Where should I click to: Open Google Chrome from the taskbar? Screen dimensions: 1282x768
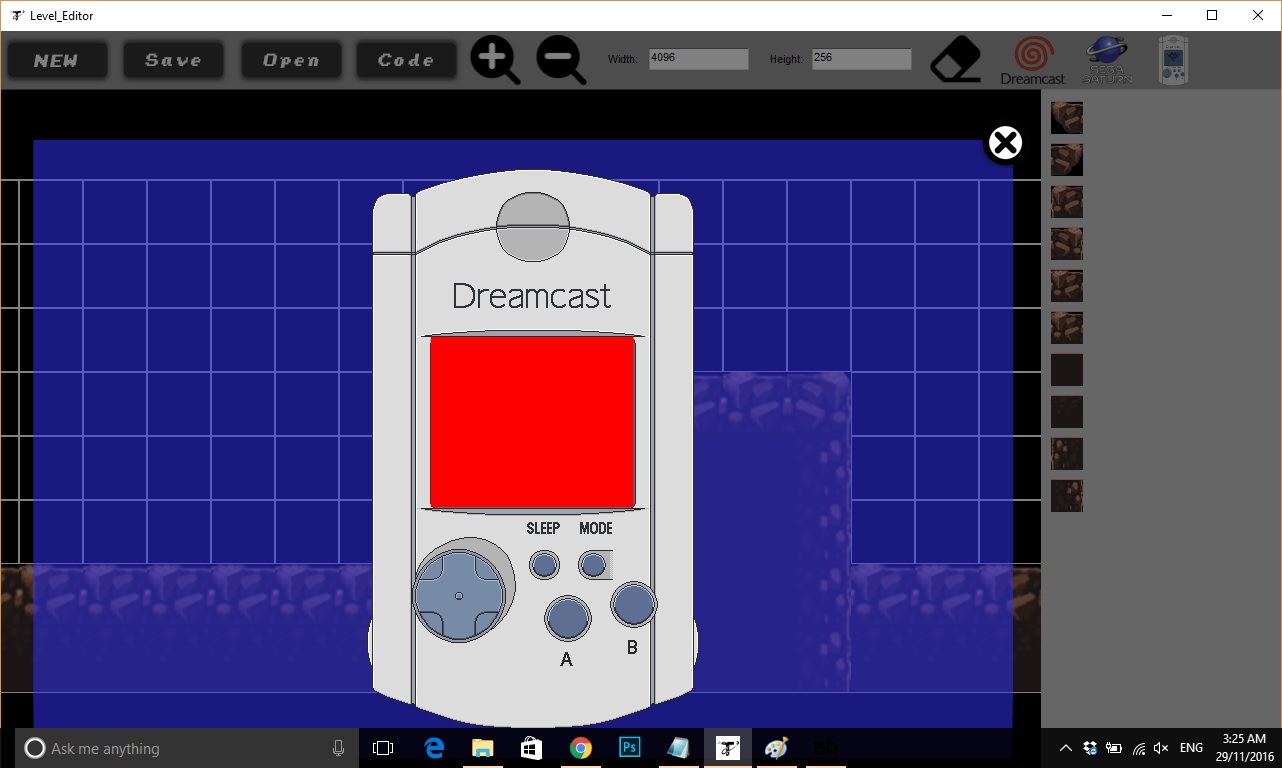580,748
